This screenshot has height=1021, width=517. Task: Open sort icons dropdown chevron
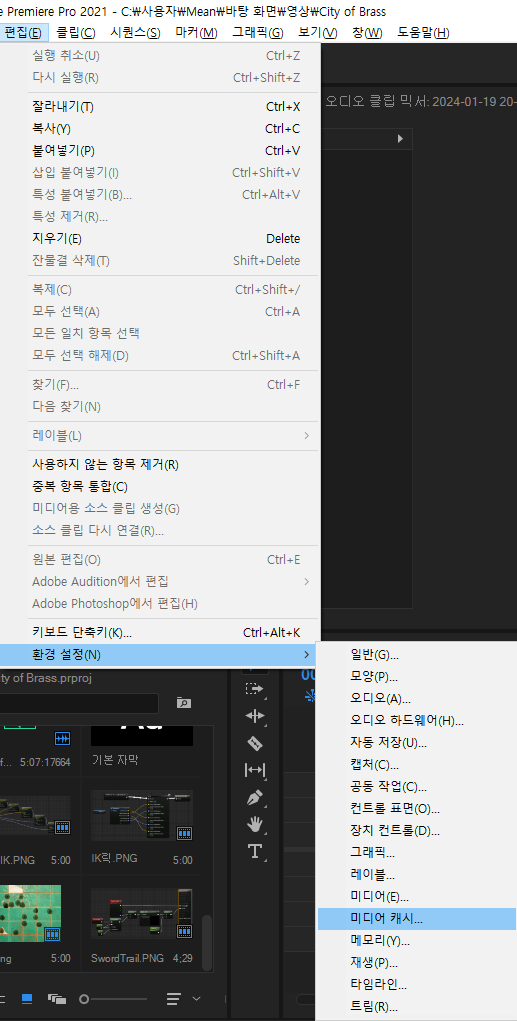[x=196, y=998]
